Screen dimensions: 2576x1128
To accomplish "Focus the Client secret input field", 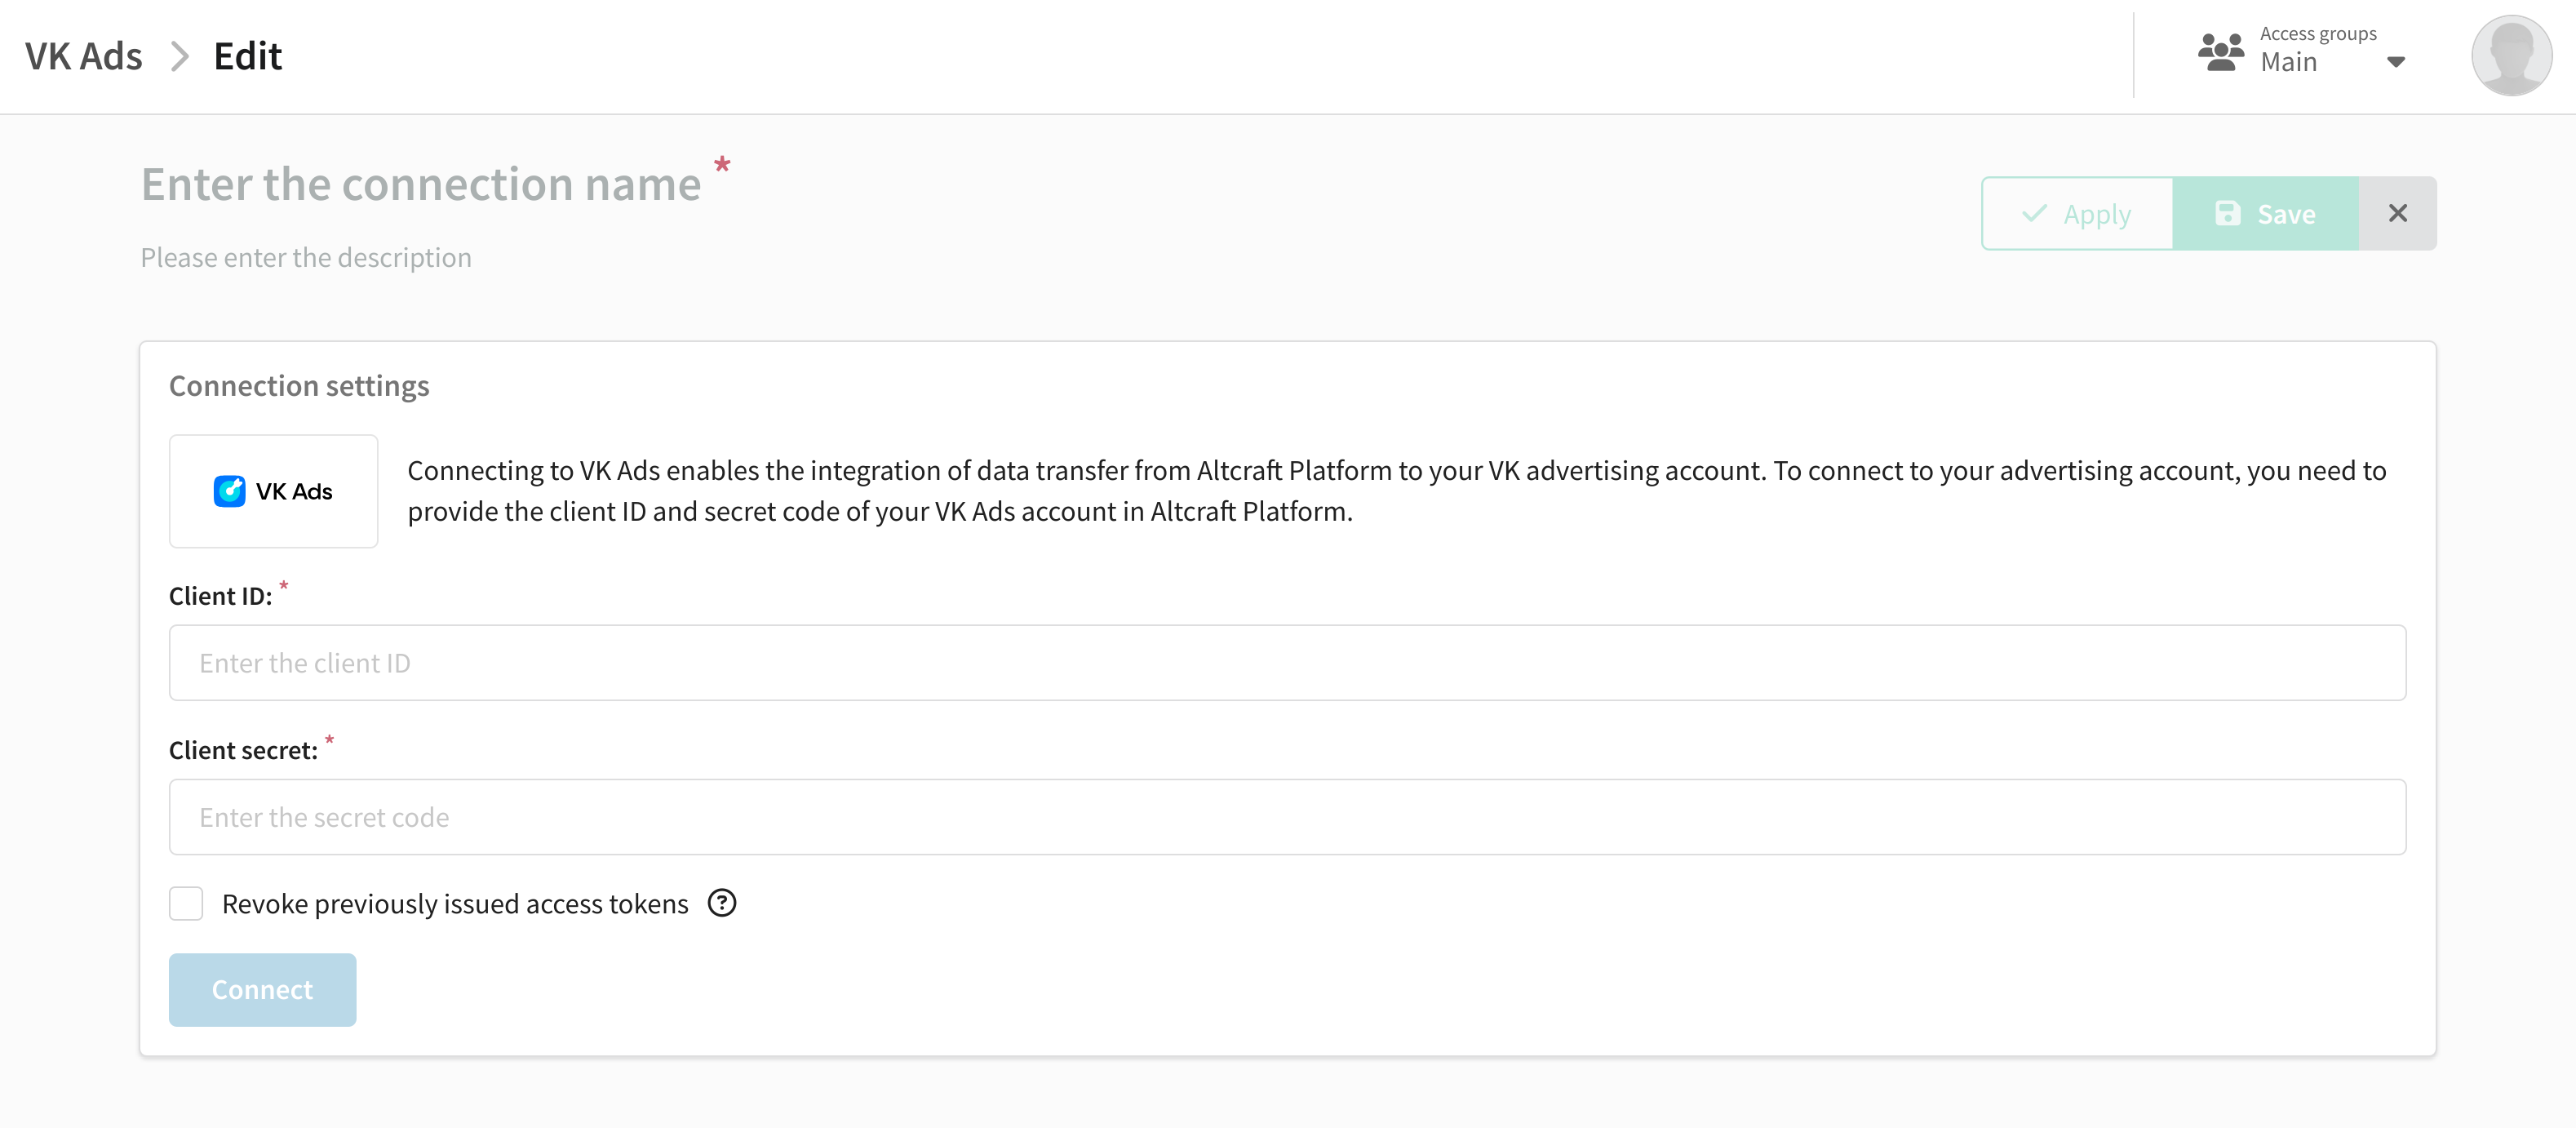I will click(1287, 817).
